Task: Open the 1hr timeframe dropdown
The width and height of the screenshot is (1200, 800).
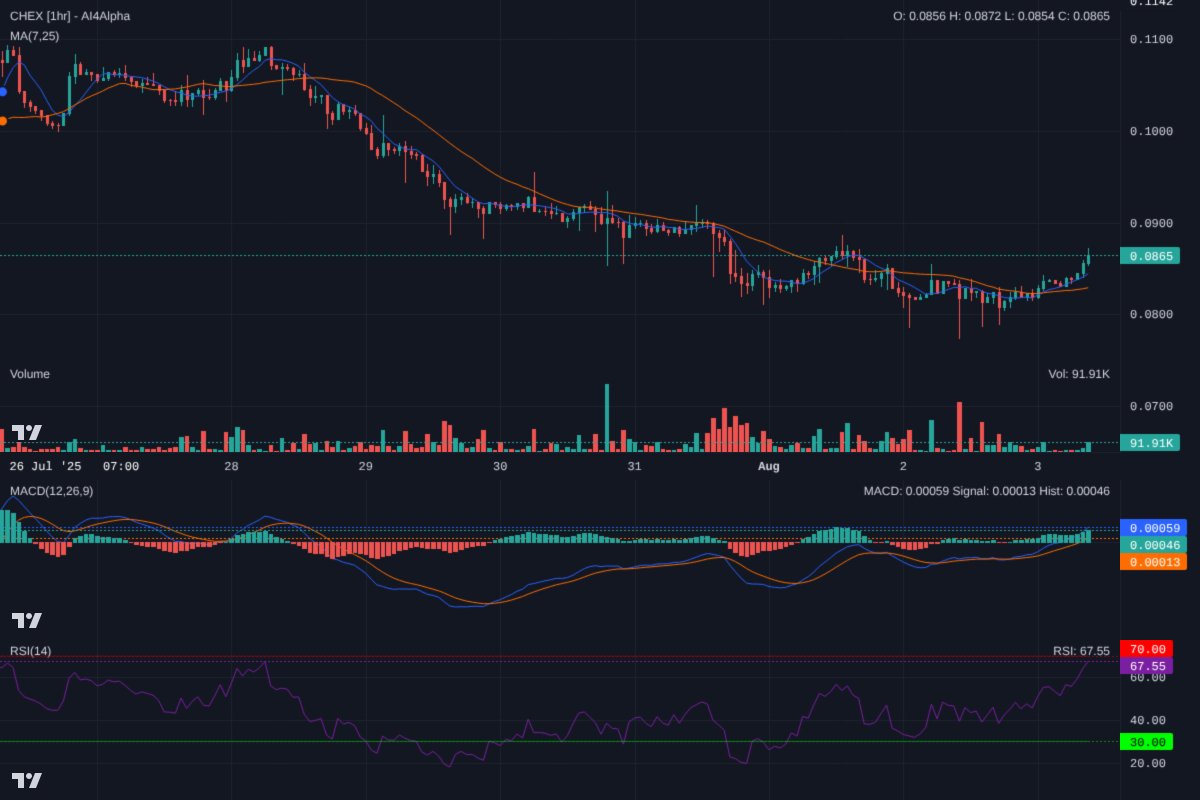Action: (x=57, y=16)
